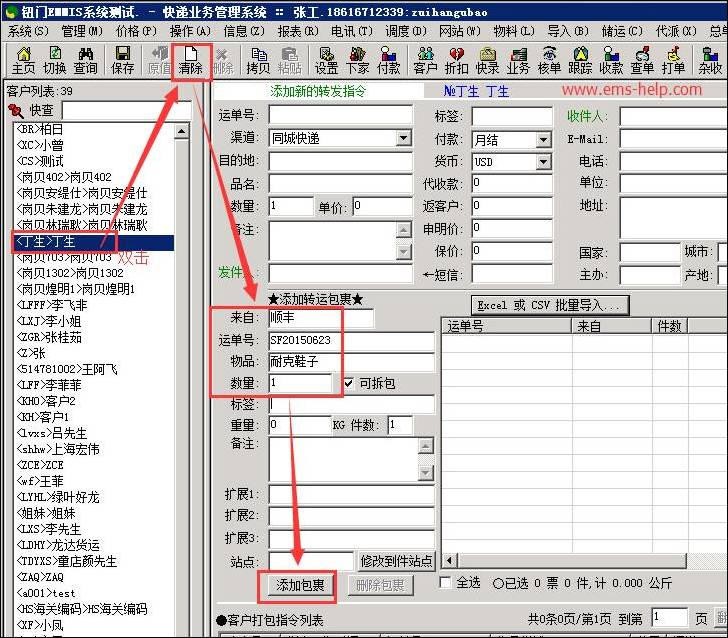The image size is (728, 638).
Task: Click the 粘贴 paste toolbar icon
Action: (x=290, y=61)
